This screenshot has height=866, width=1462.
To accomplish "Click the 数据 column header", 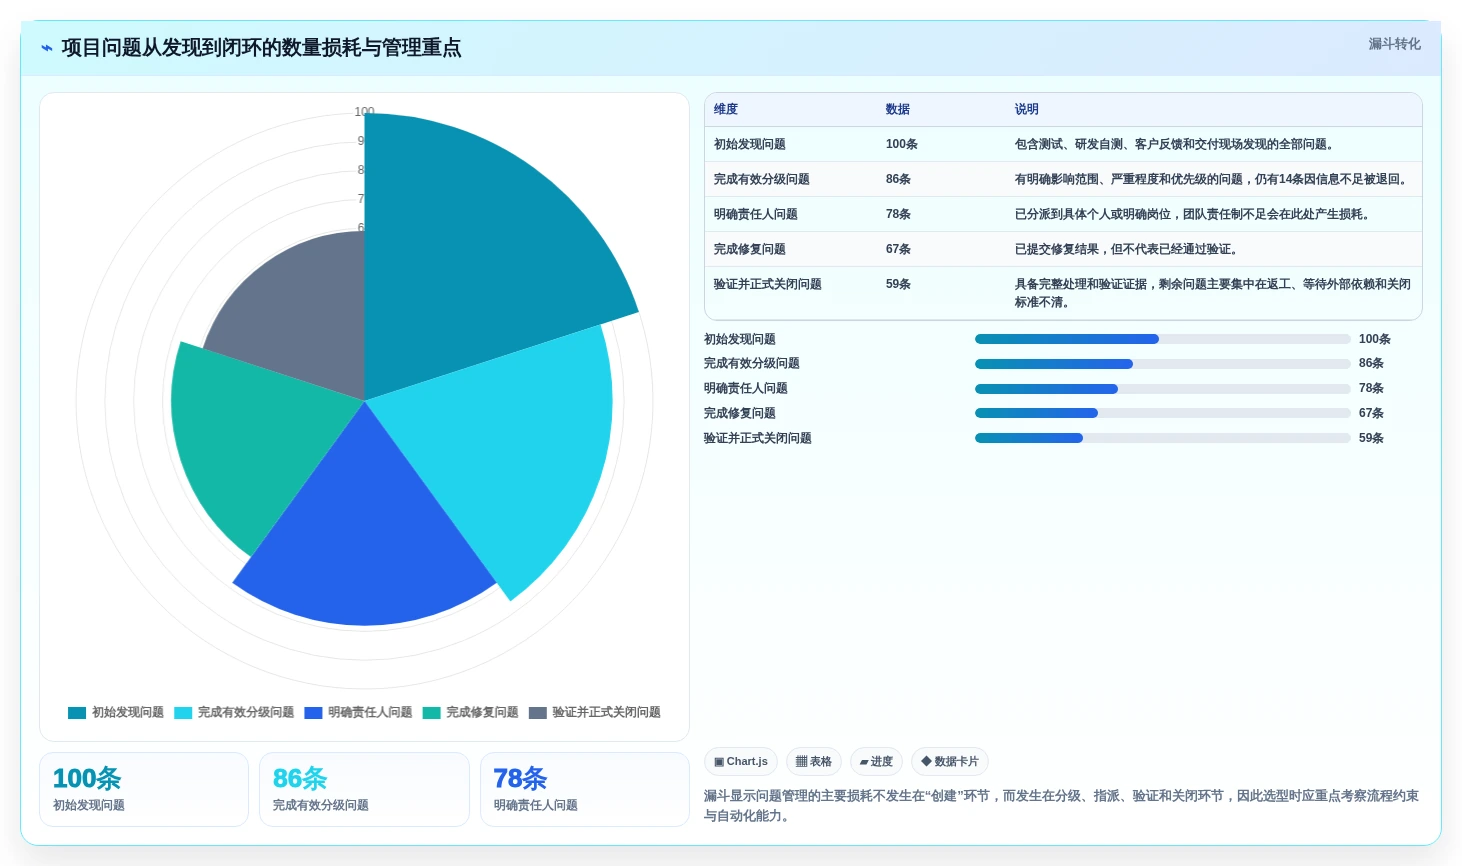I will [898, 109].
